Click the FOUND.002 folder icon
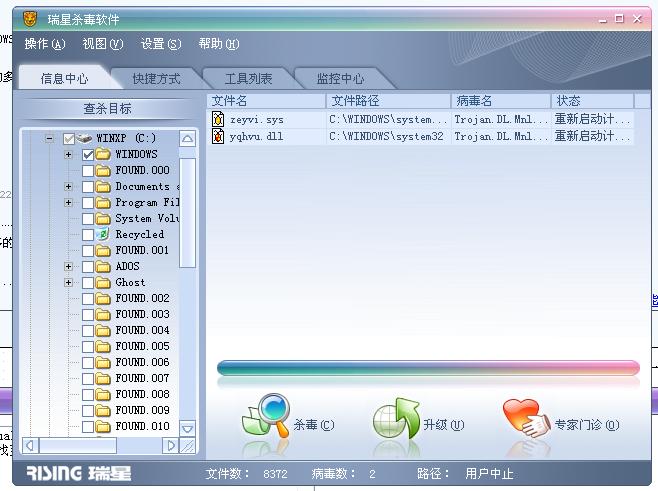 point(102,298)
